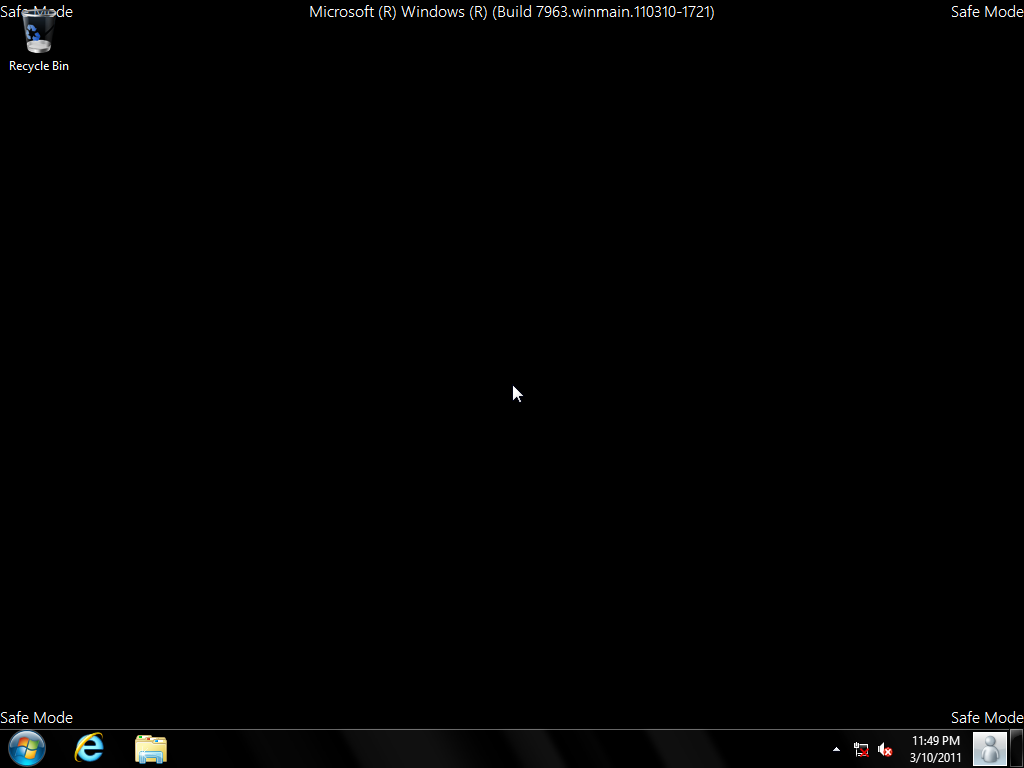The image size is (1024, 768).
Task: Click the disconnected network tray icon
Action: pyautogui.click(x=861, y=749)
